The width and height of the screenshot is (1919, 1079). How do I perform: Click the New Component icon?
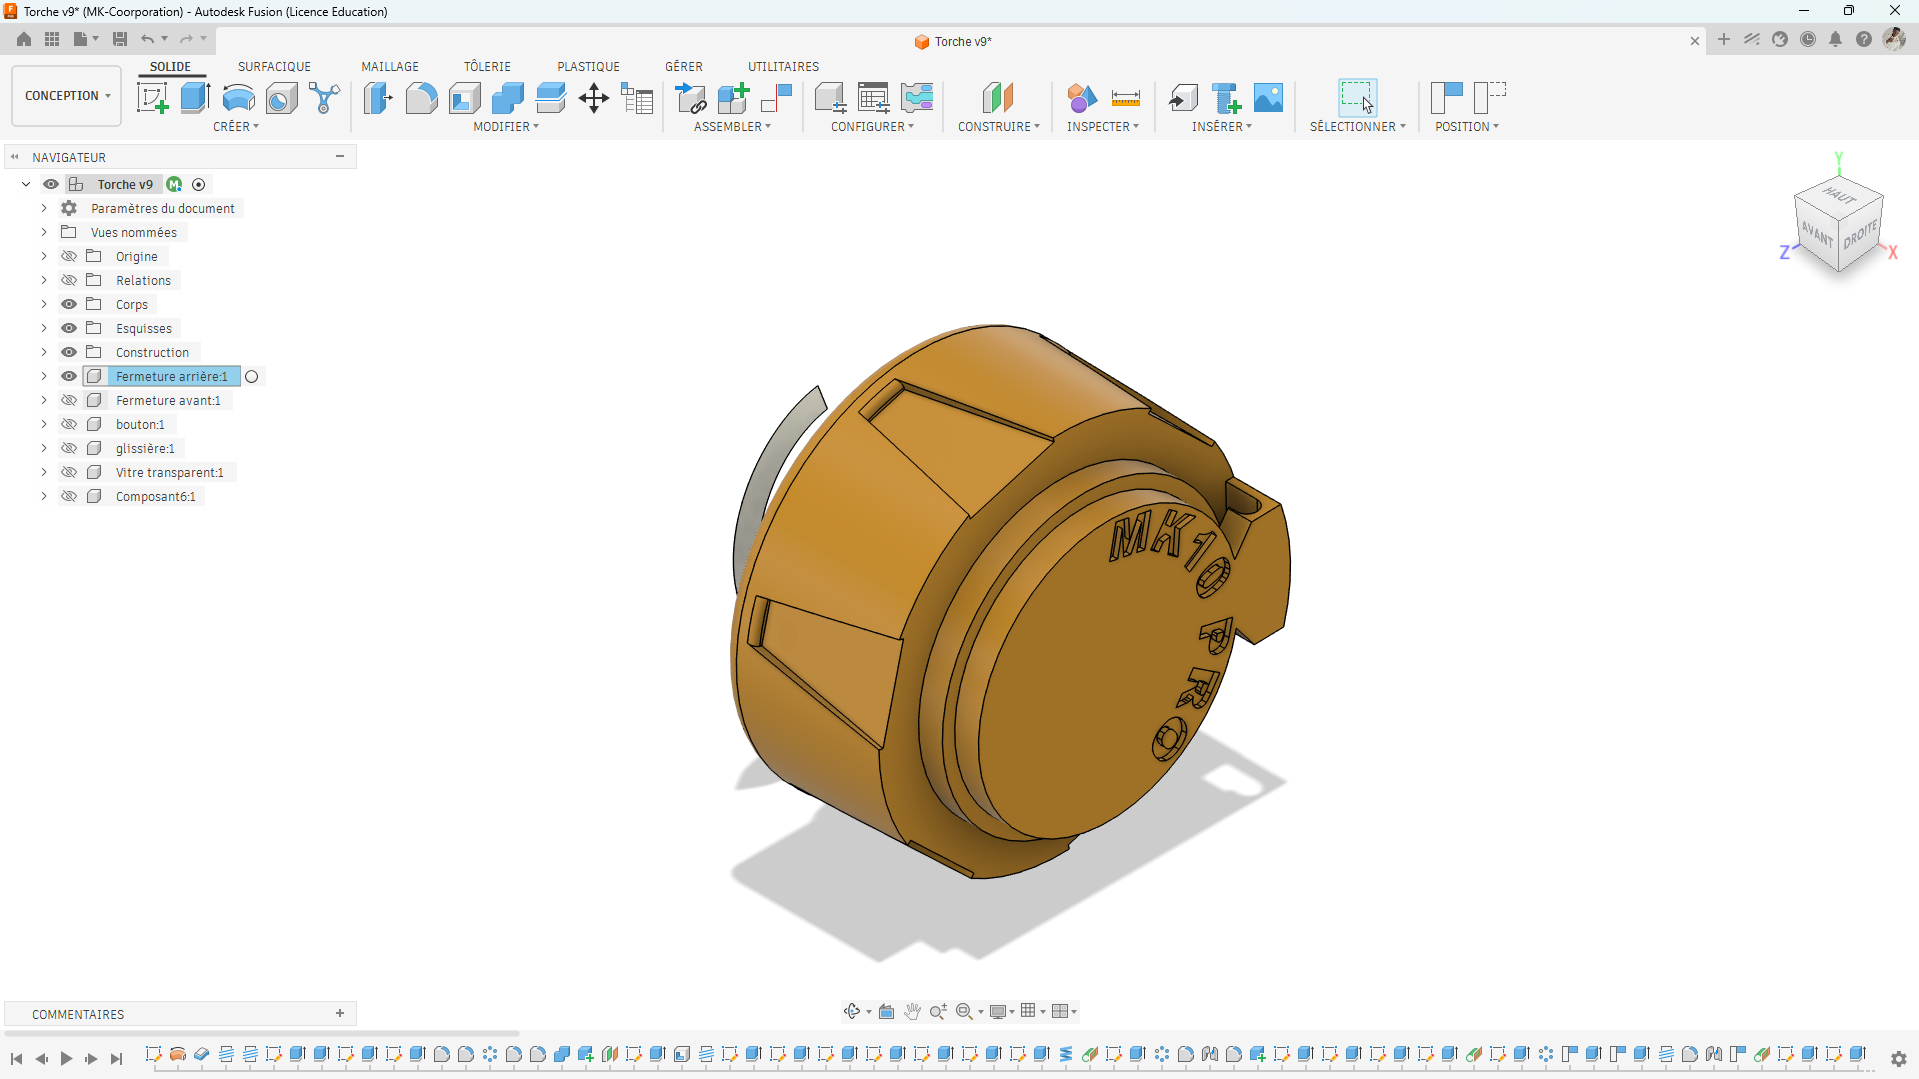(x=733, y=98)
